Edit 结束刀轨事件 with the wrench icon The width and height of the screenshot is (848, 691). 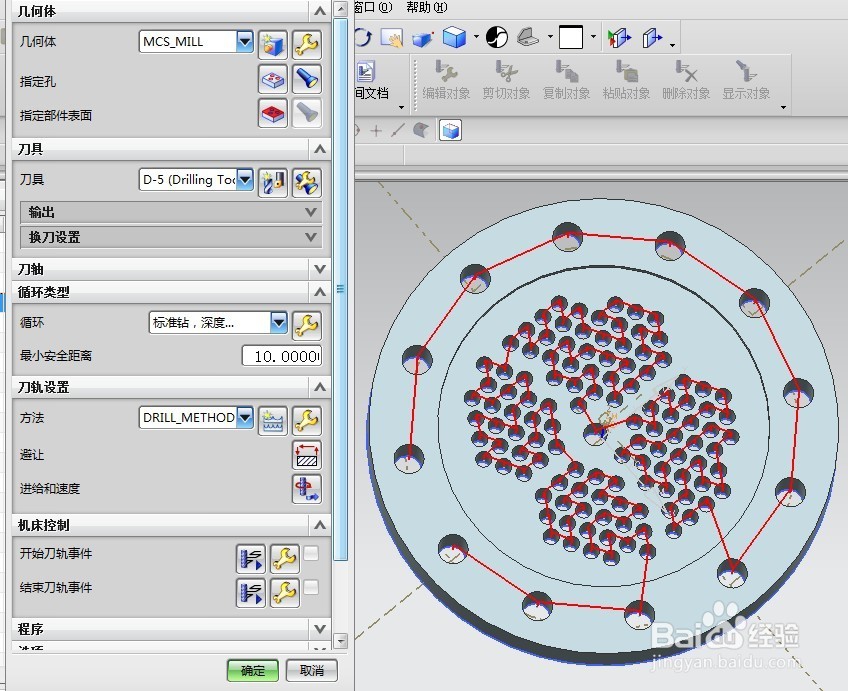tap(284, 593)
